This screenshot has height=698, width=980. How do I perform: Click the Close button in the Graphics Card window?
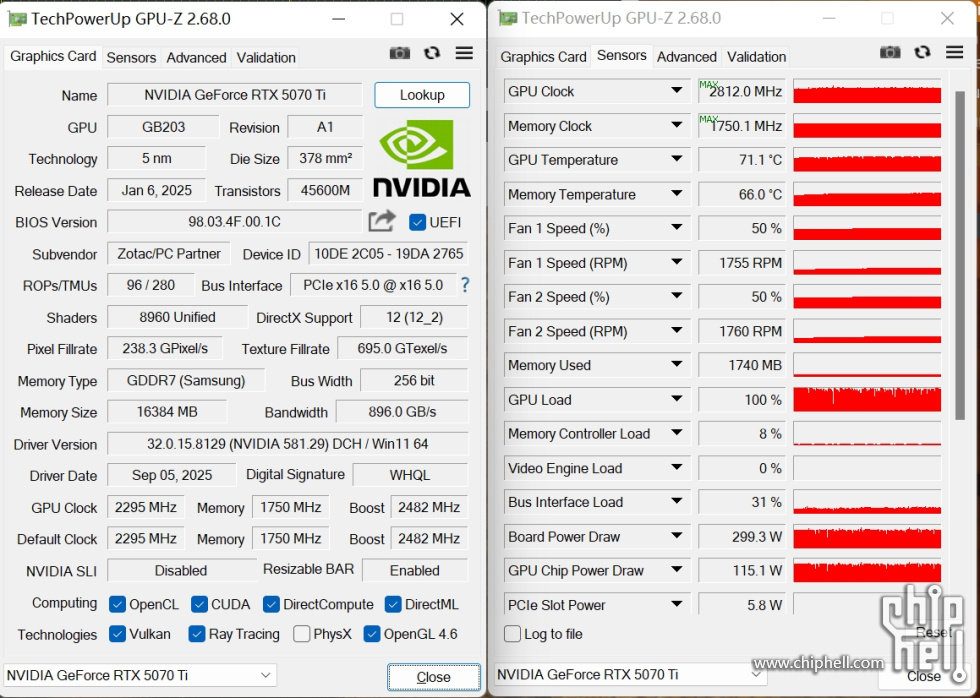click(434, 677)
